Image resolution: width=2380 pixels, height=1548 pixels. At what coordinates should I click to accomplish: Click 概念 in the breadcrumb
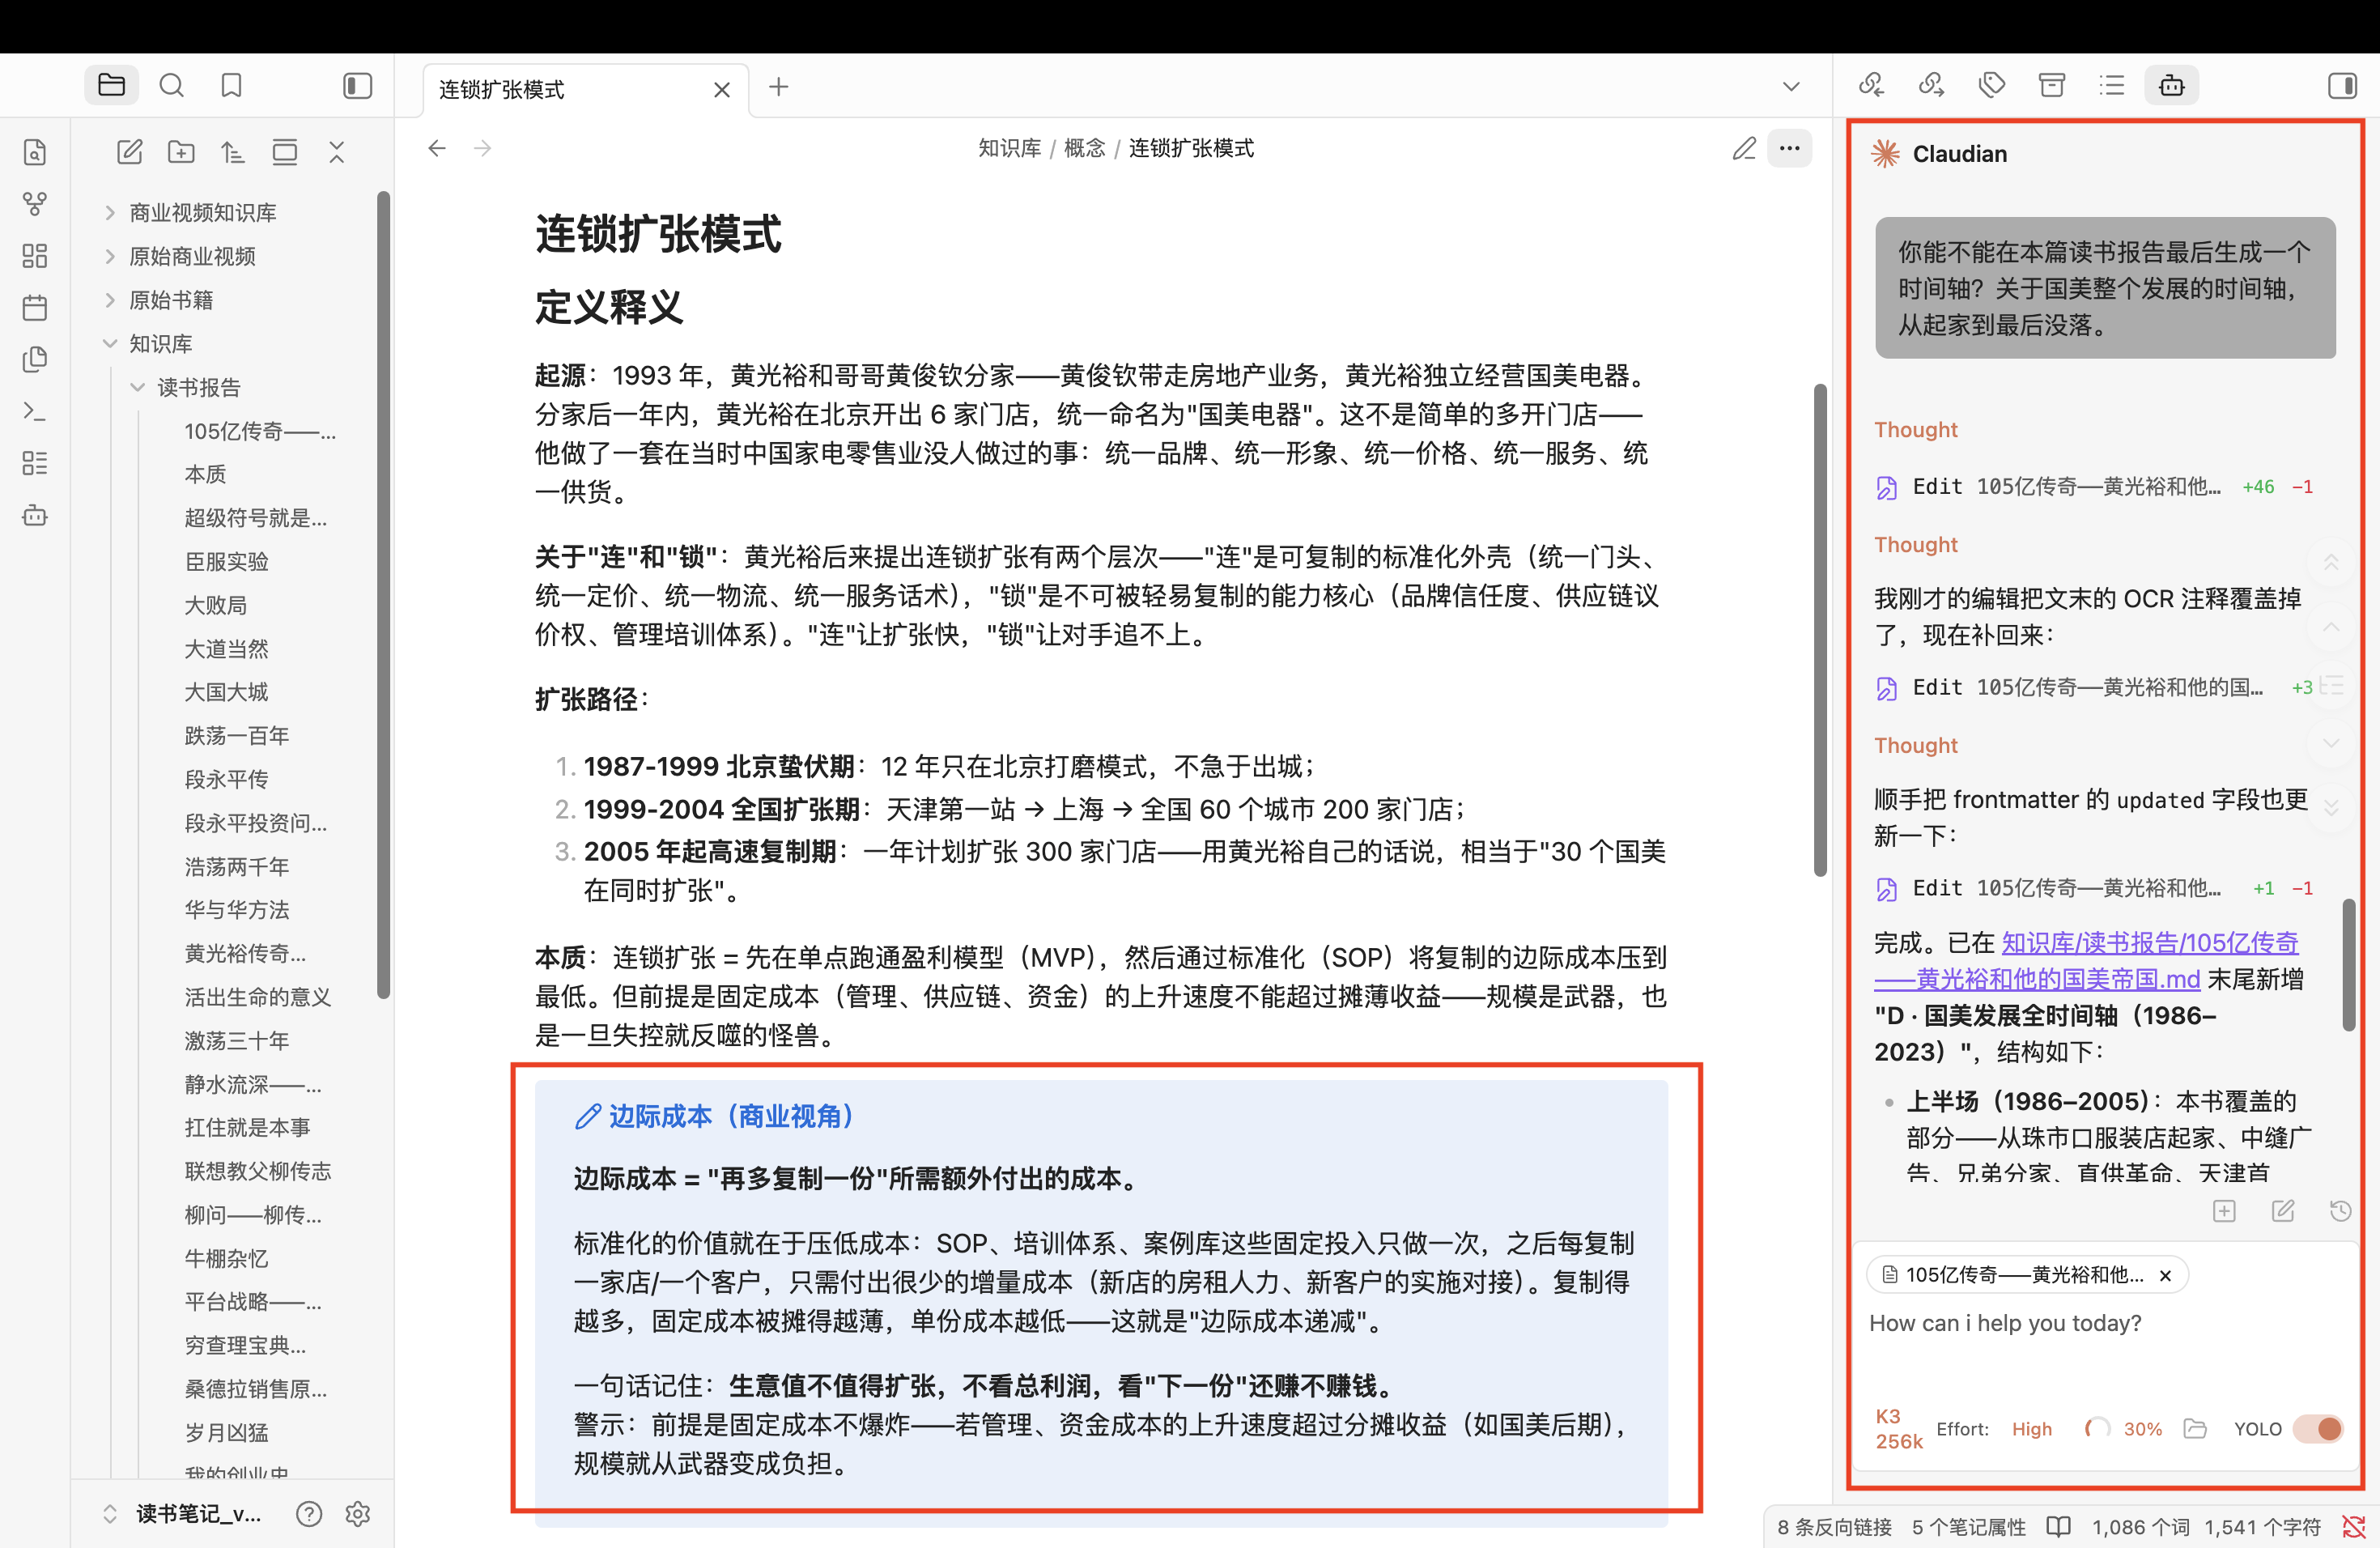pos(1084,148)
